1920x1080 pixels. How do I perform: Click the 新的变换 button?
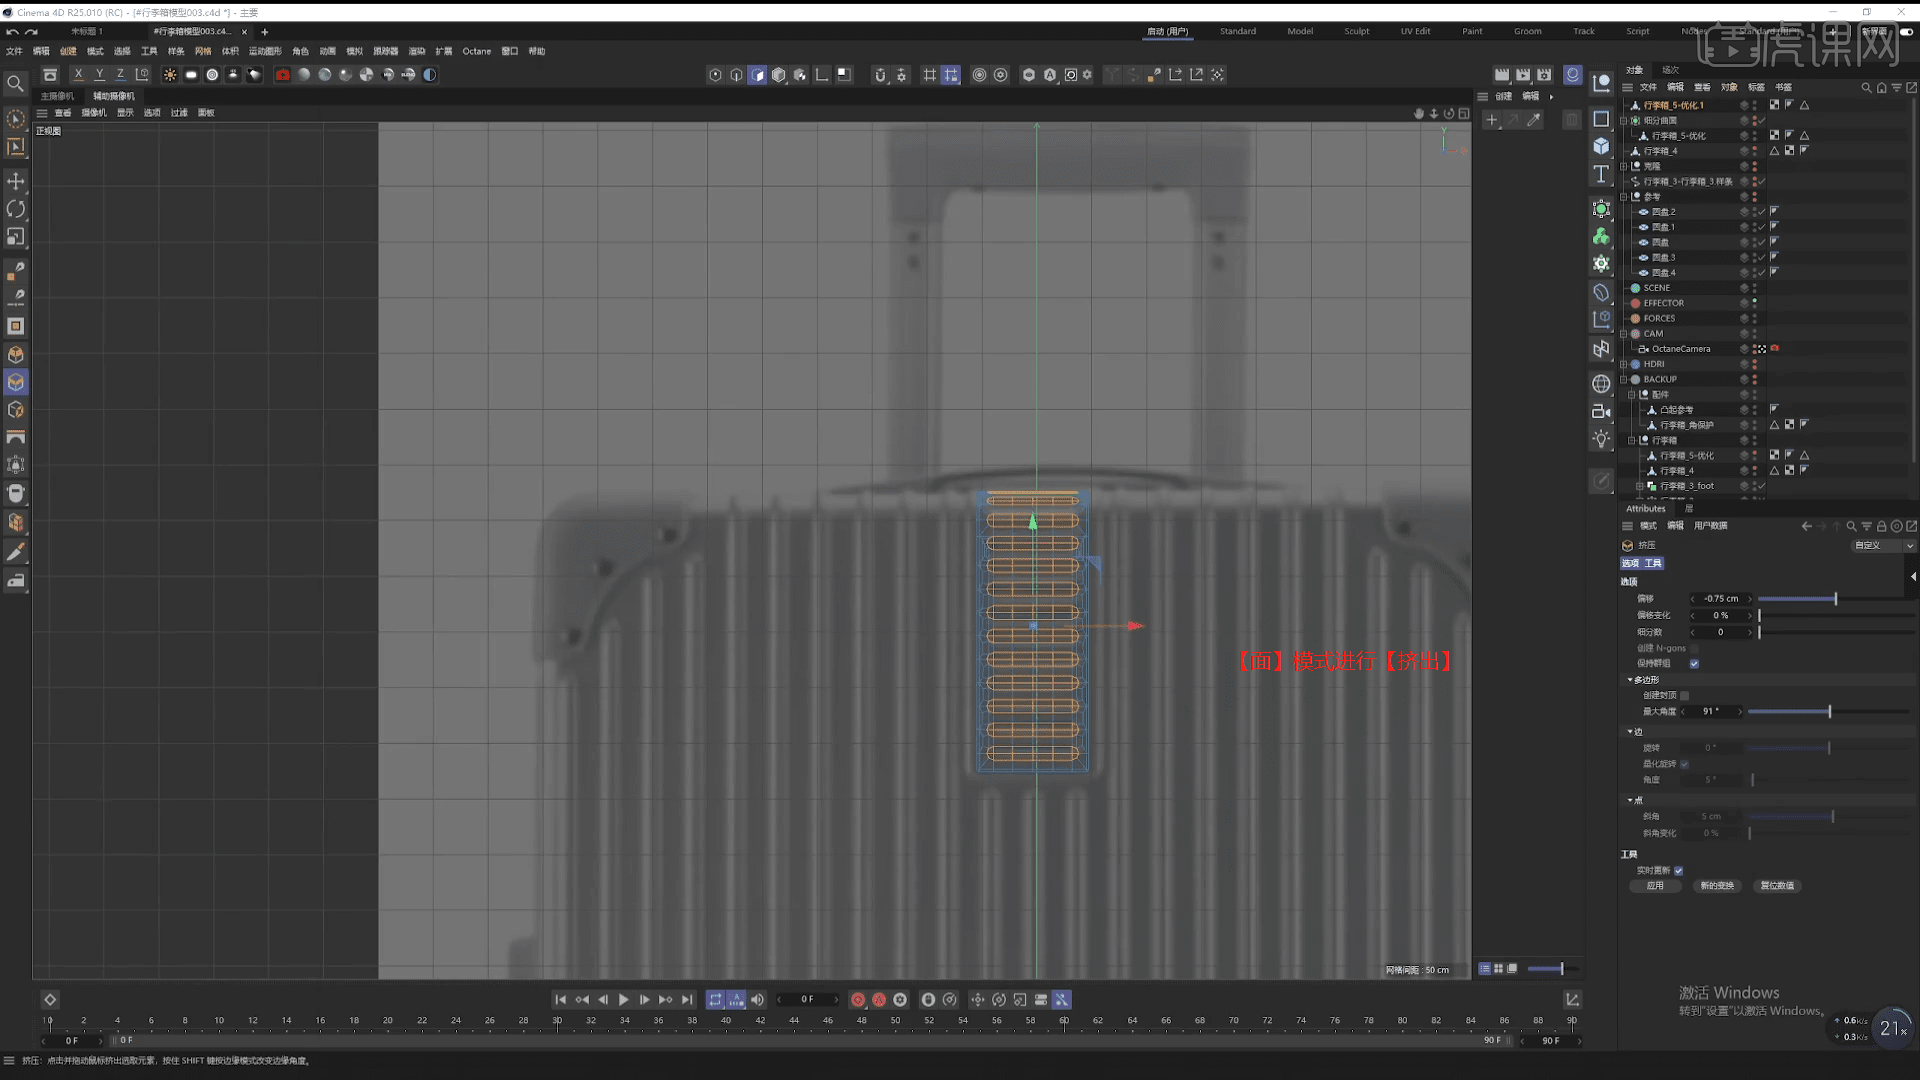coord(1717,886)
